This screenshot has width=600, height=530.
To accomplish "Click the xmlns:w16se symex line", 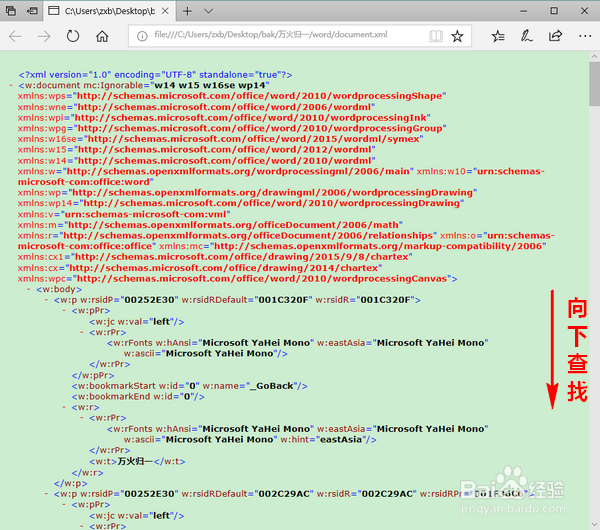I will [220, 139].
